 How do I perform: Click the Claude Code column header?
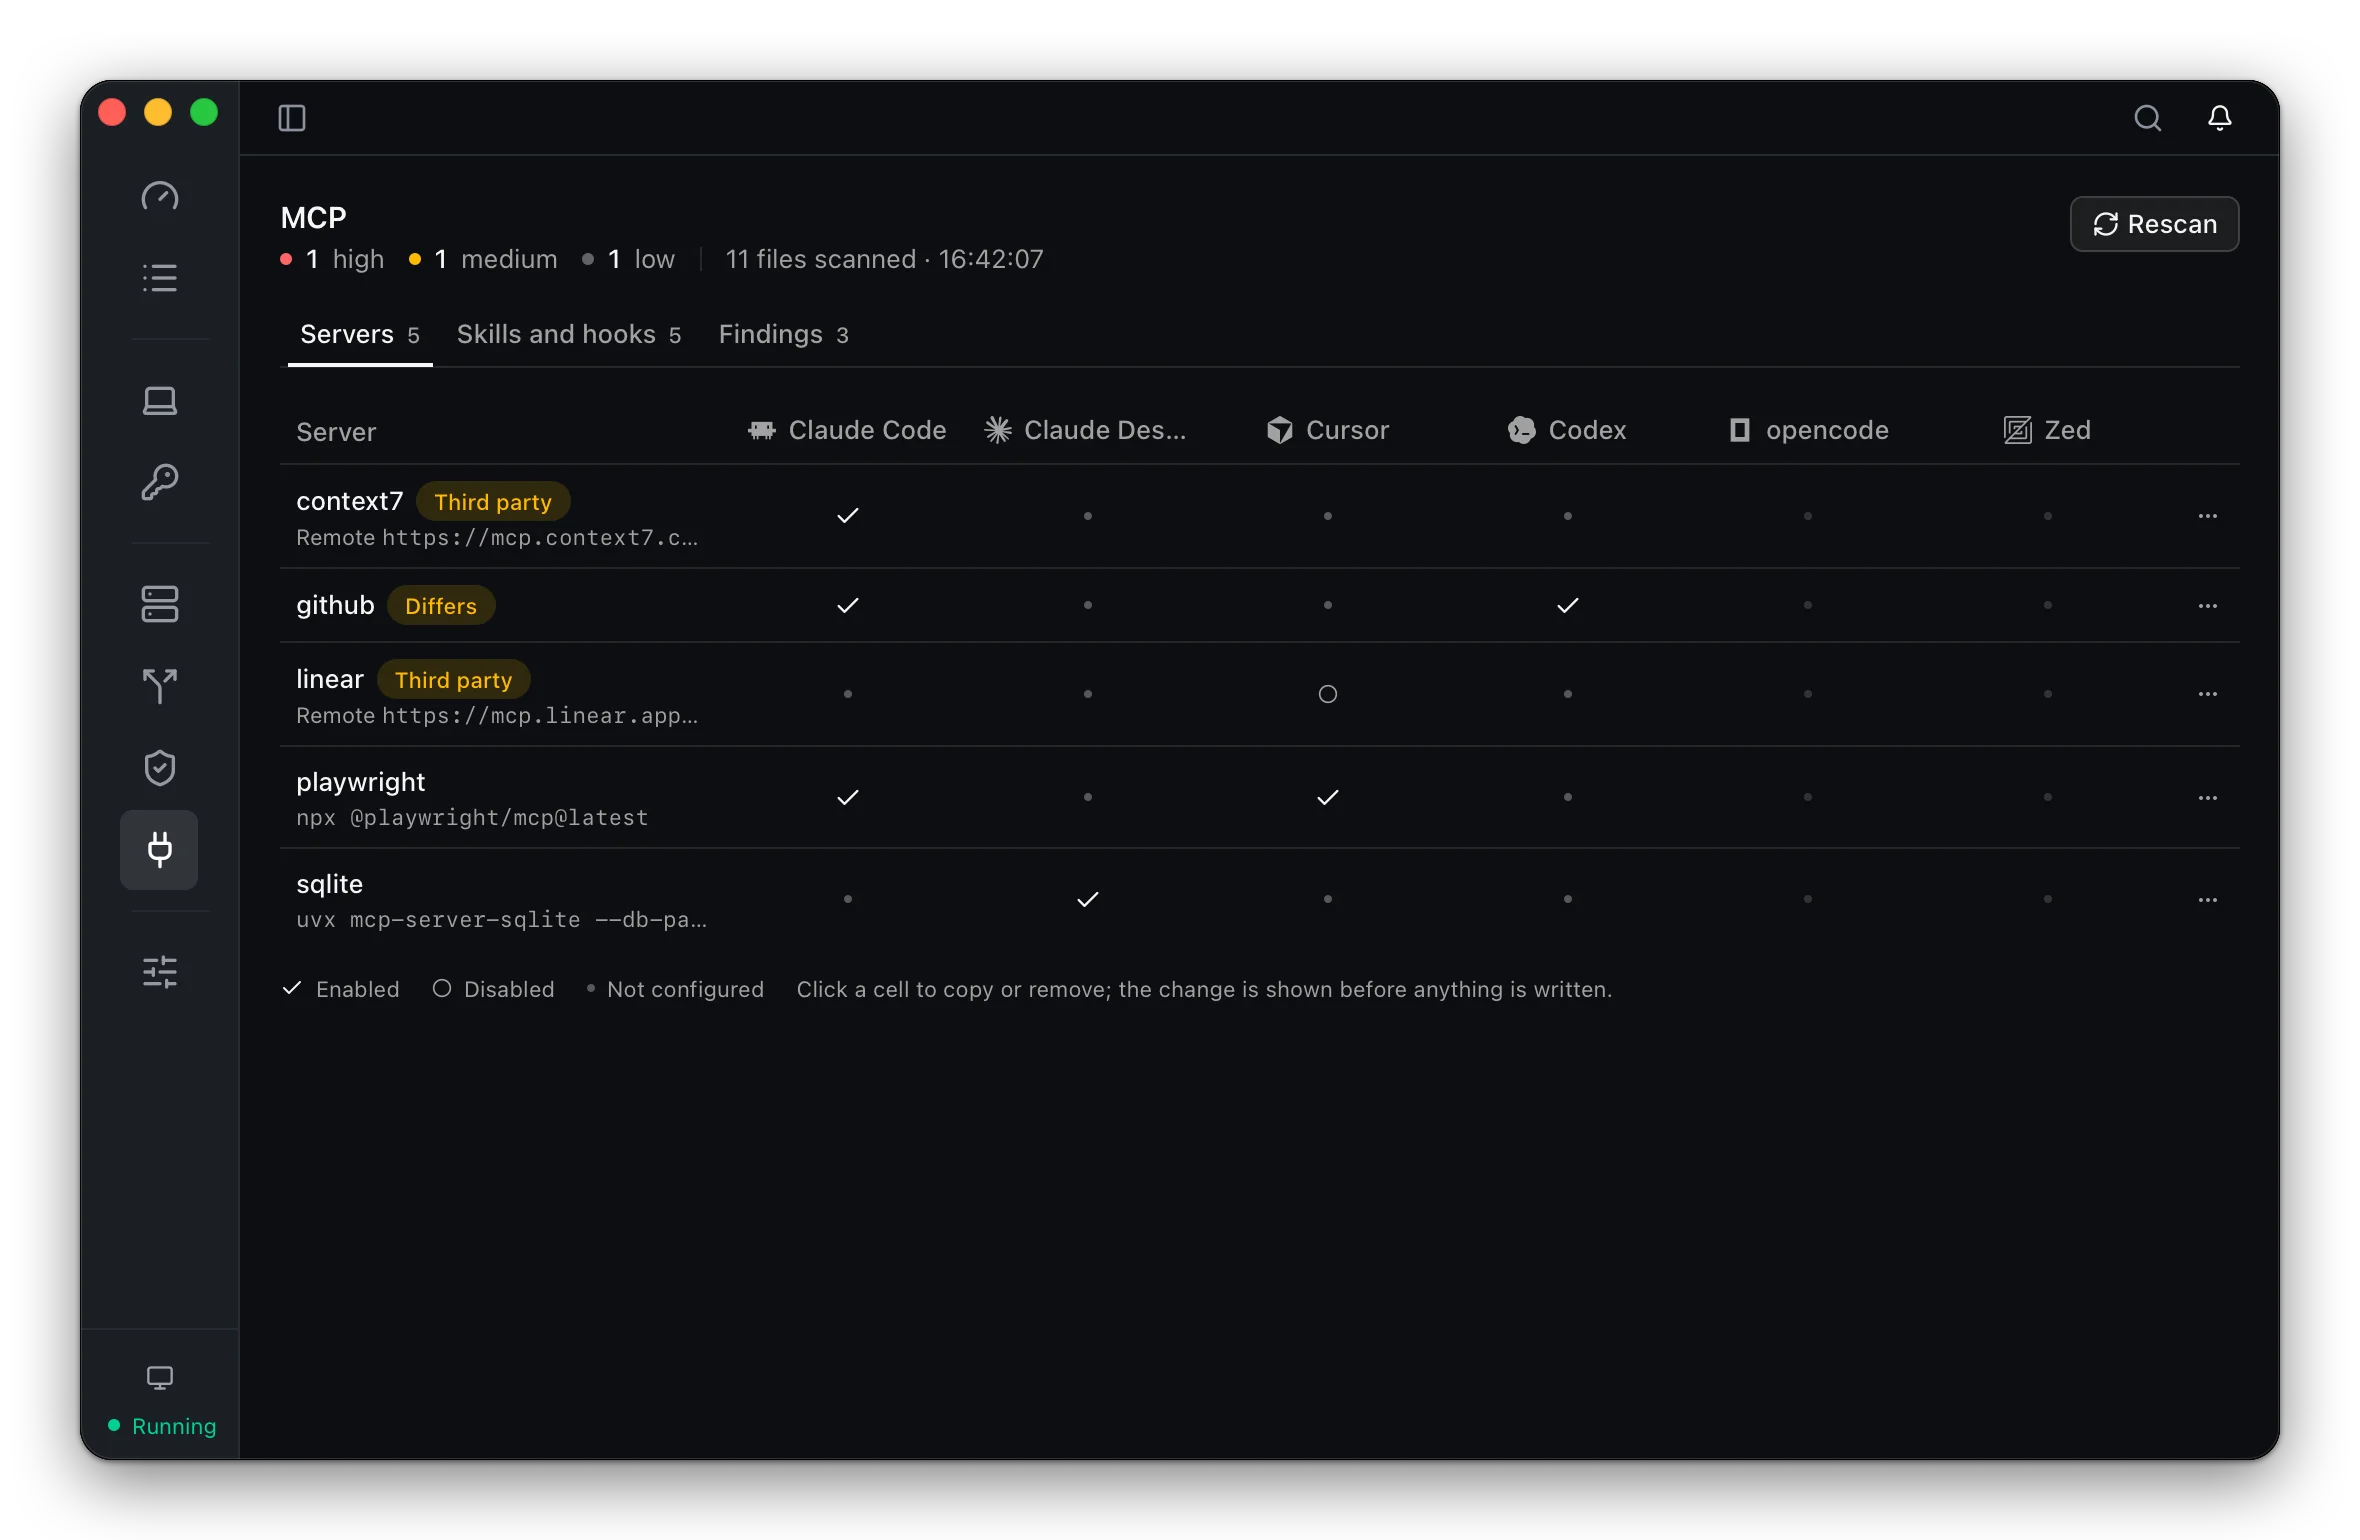[x=848, y=430]
